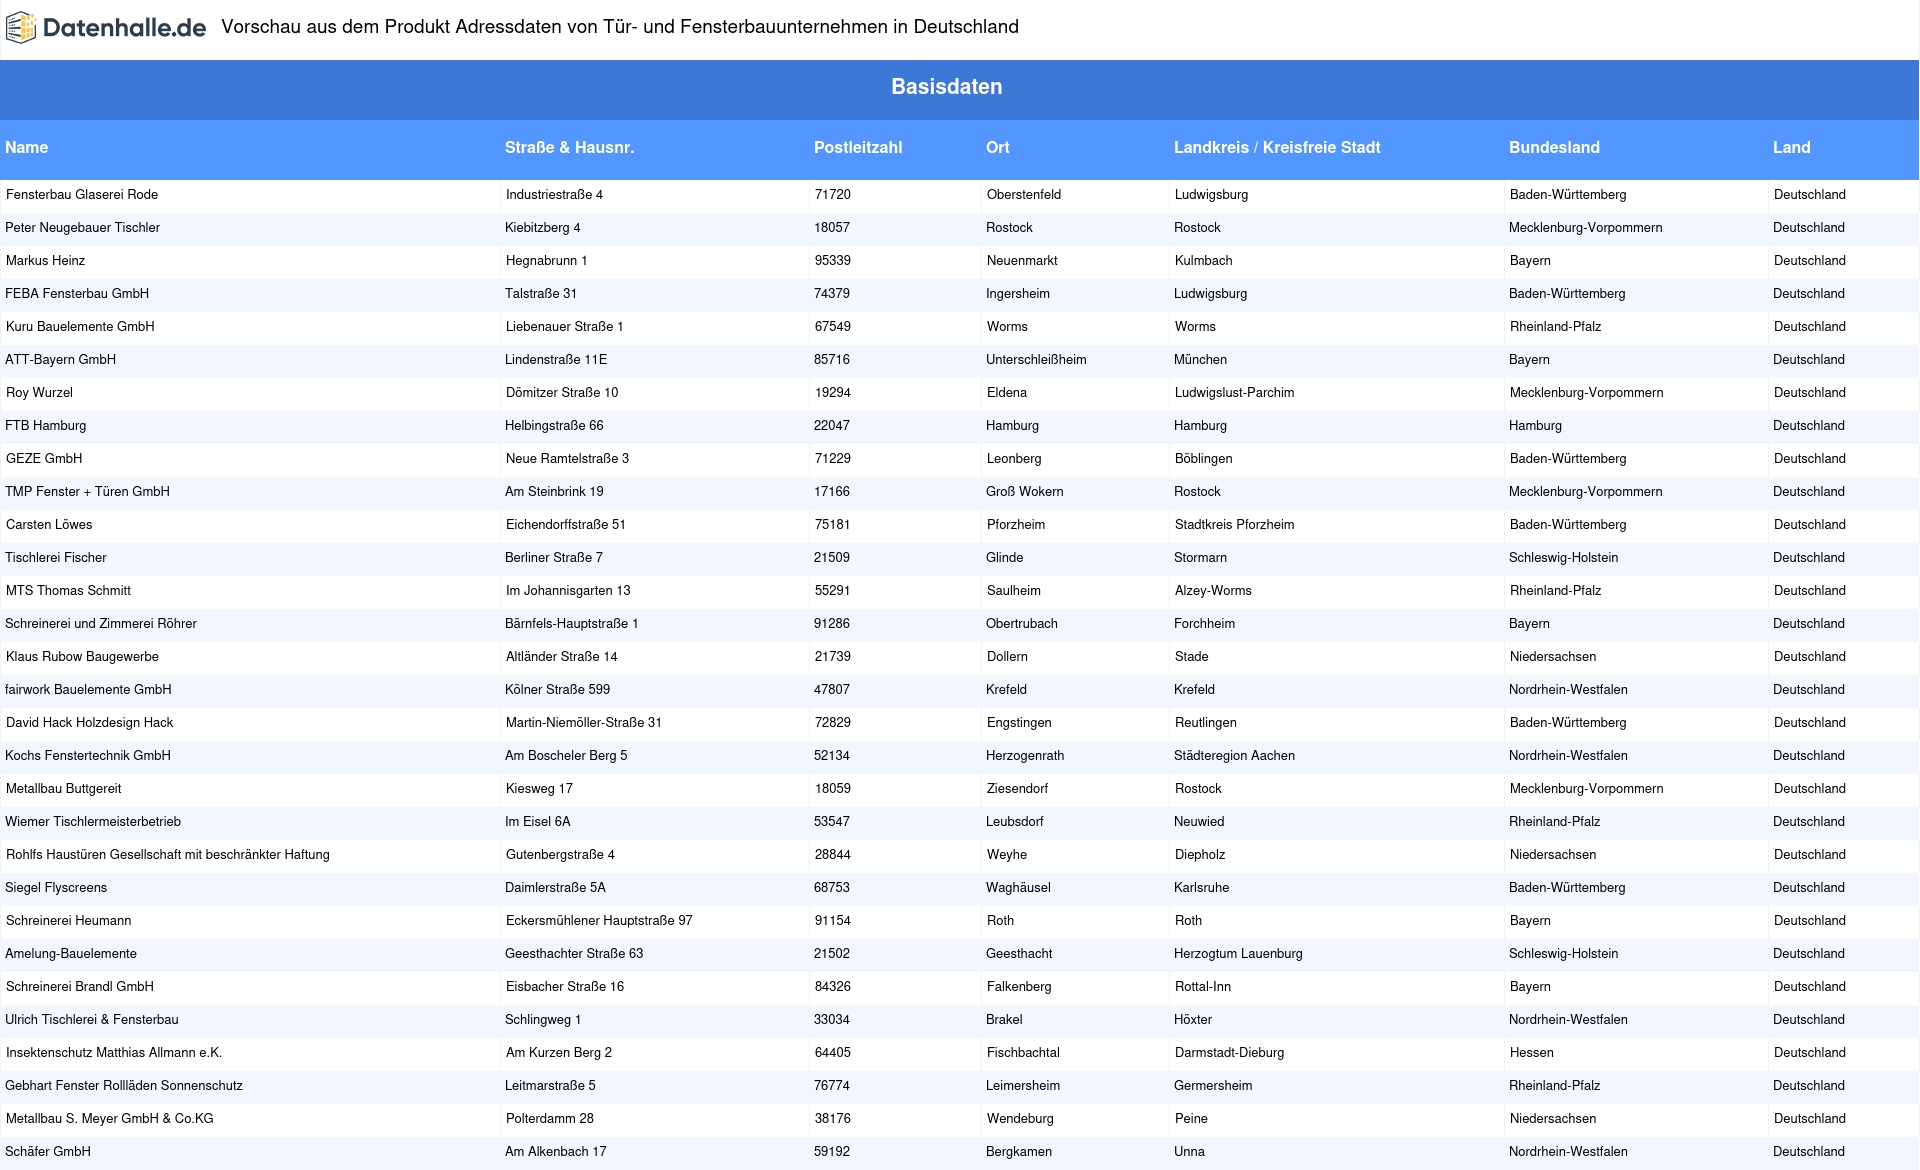Select the name cell Markus Heinz
The image size is (1920, 1170).
[250, 261]
